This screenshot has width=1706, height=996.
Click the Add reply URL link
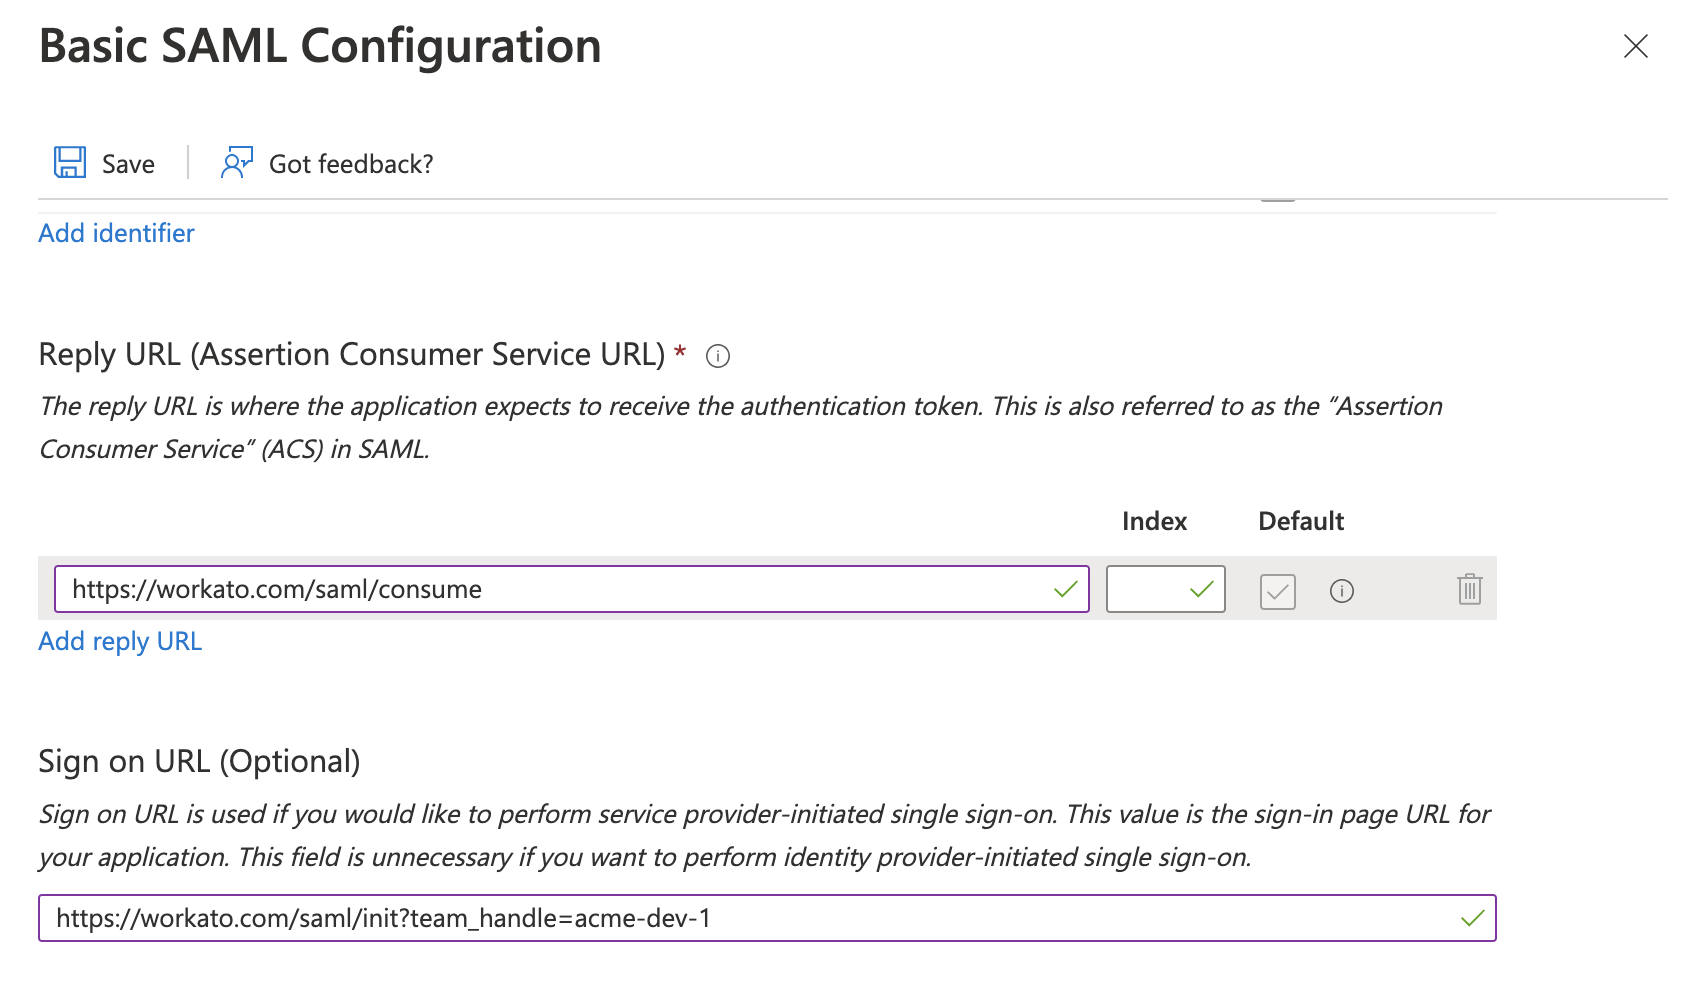tap(119, 641)
